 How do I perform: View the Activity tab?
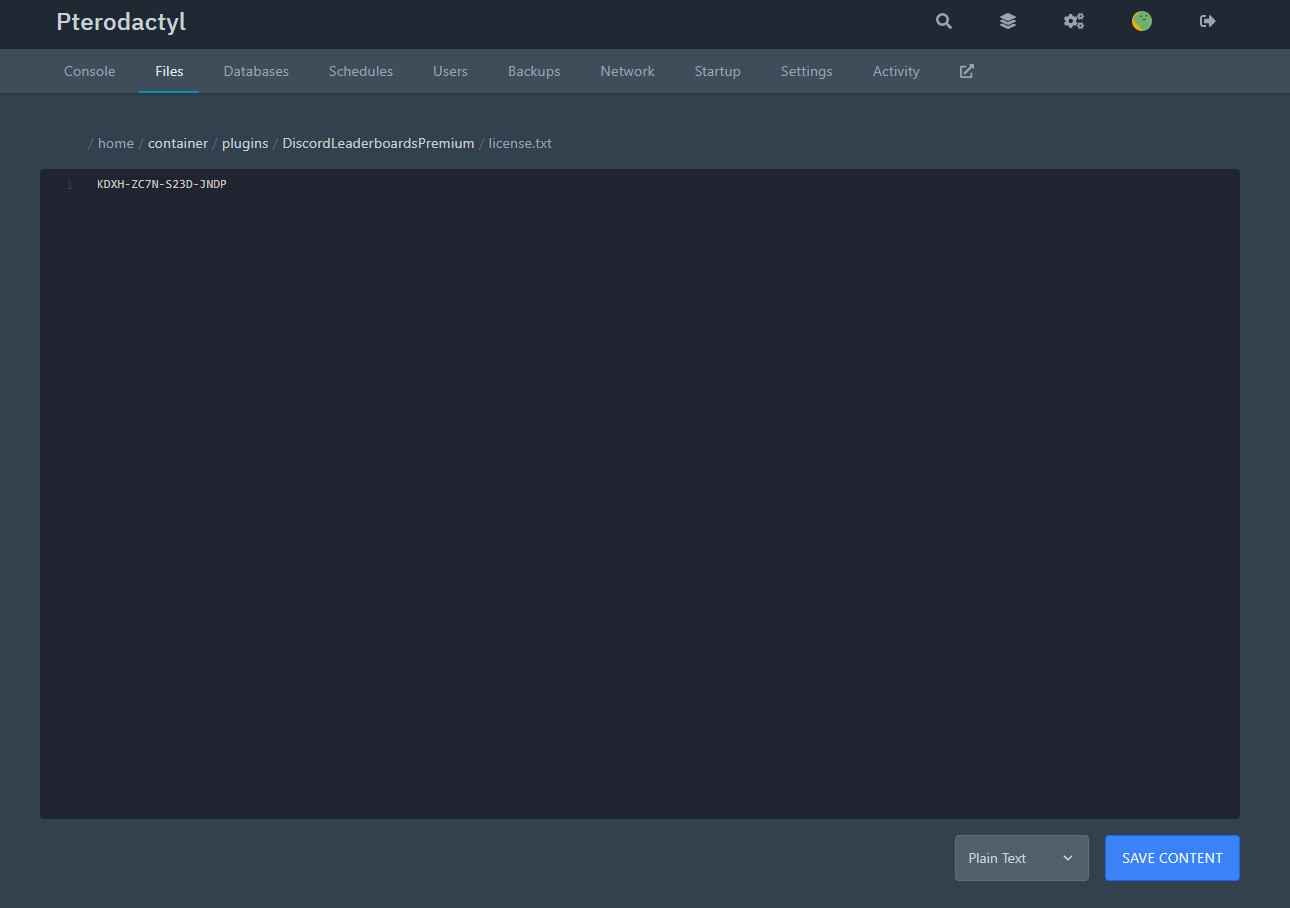click(x=896, y=71)
